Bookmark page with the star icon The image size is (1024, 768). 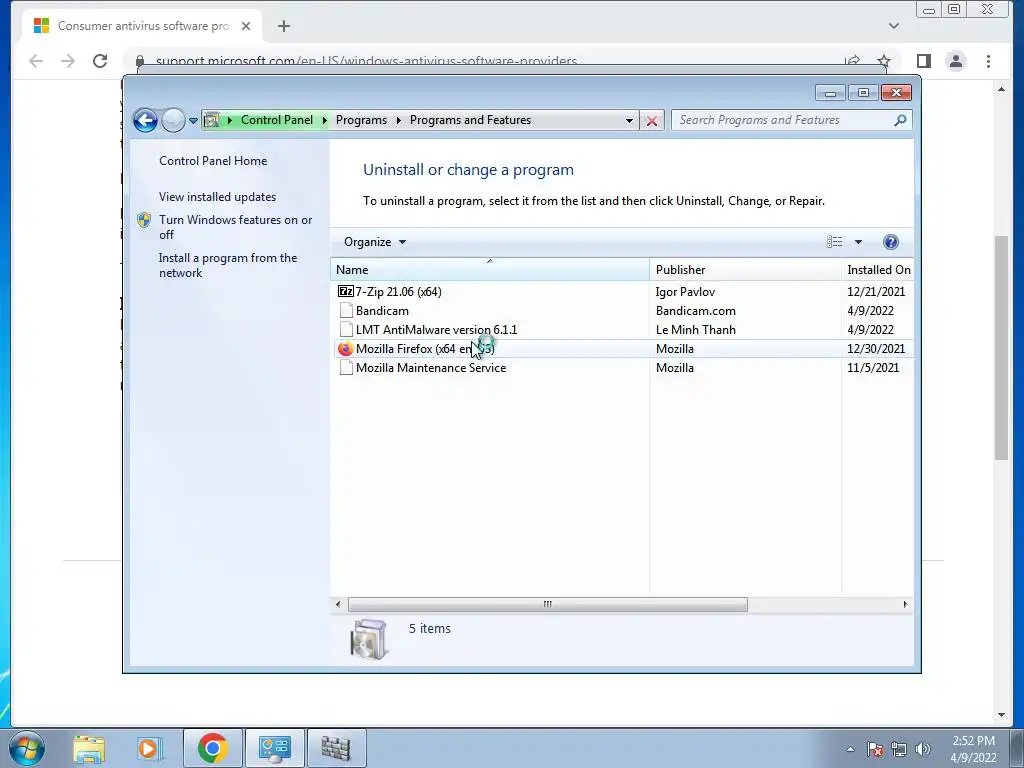pyautogui.click(x=884, y=61)
